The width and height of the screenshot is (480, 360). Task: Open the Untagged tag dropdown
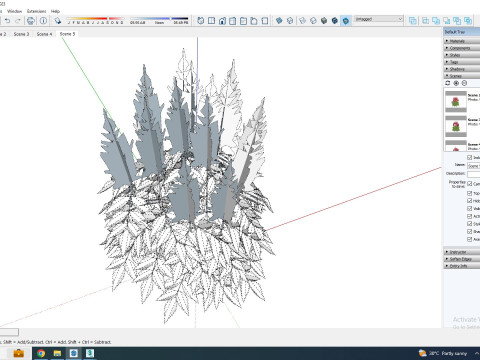[379, 19]
